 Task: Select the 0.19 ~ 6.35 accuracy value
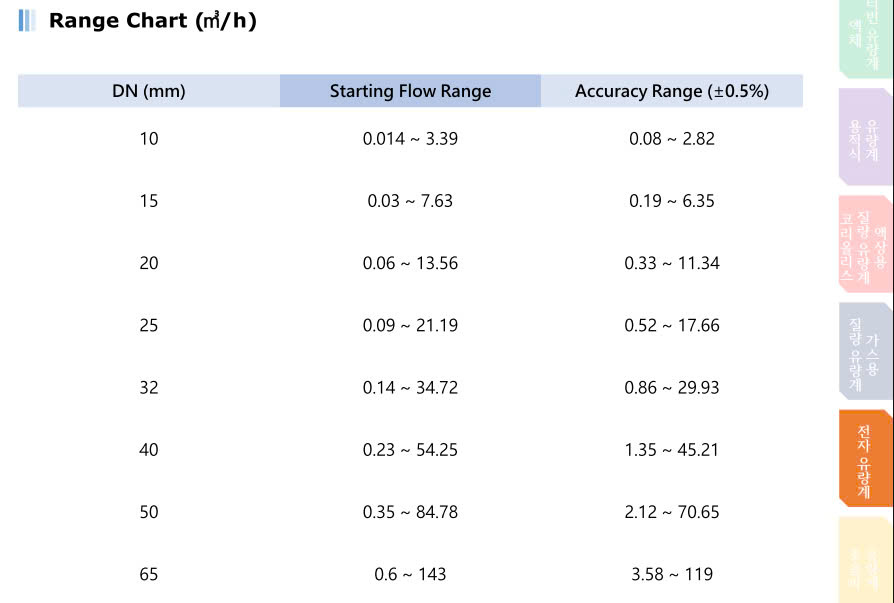(x=672, y=201)
